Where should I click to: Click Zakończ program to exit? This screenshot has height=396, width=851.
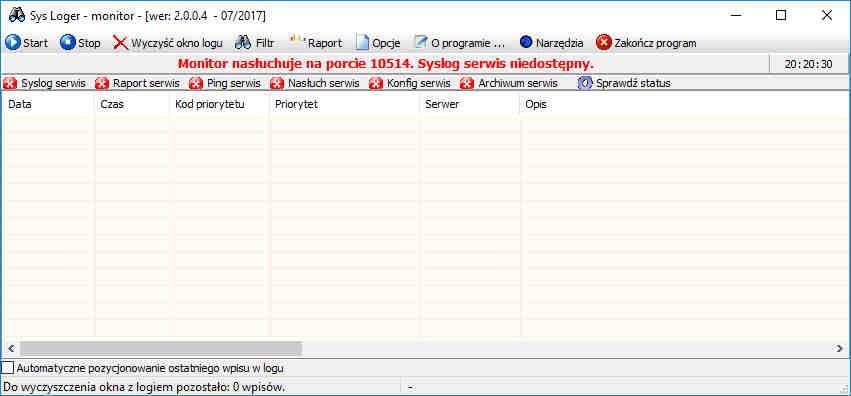click(655, 43)
